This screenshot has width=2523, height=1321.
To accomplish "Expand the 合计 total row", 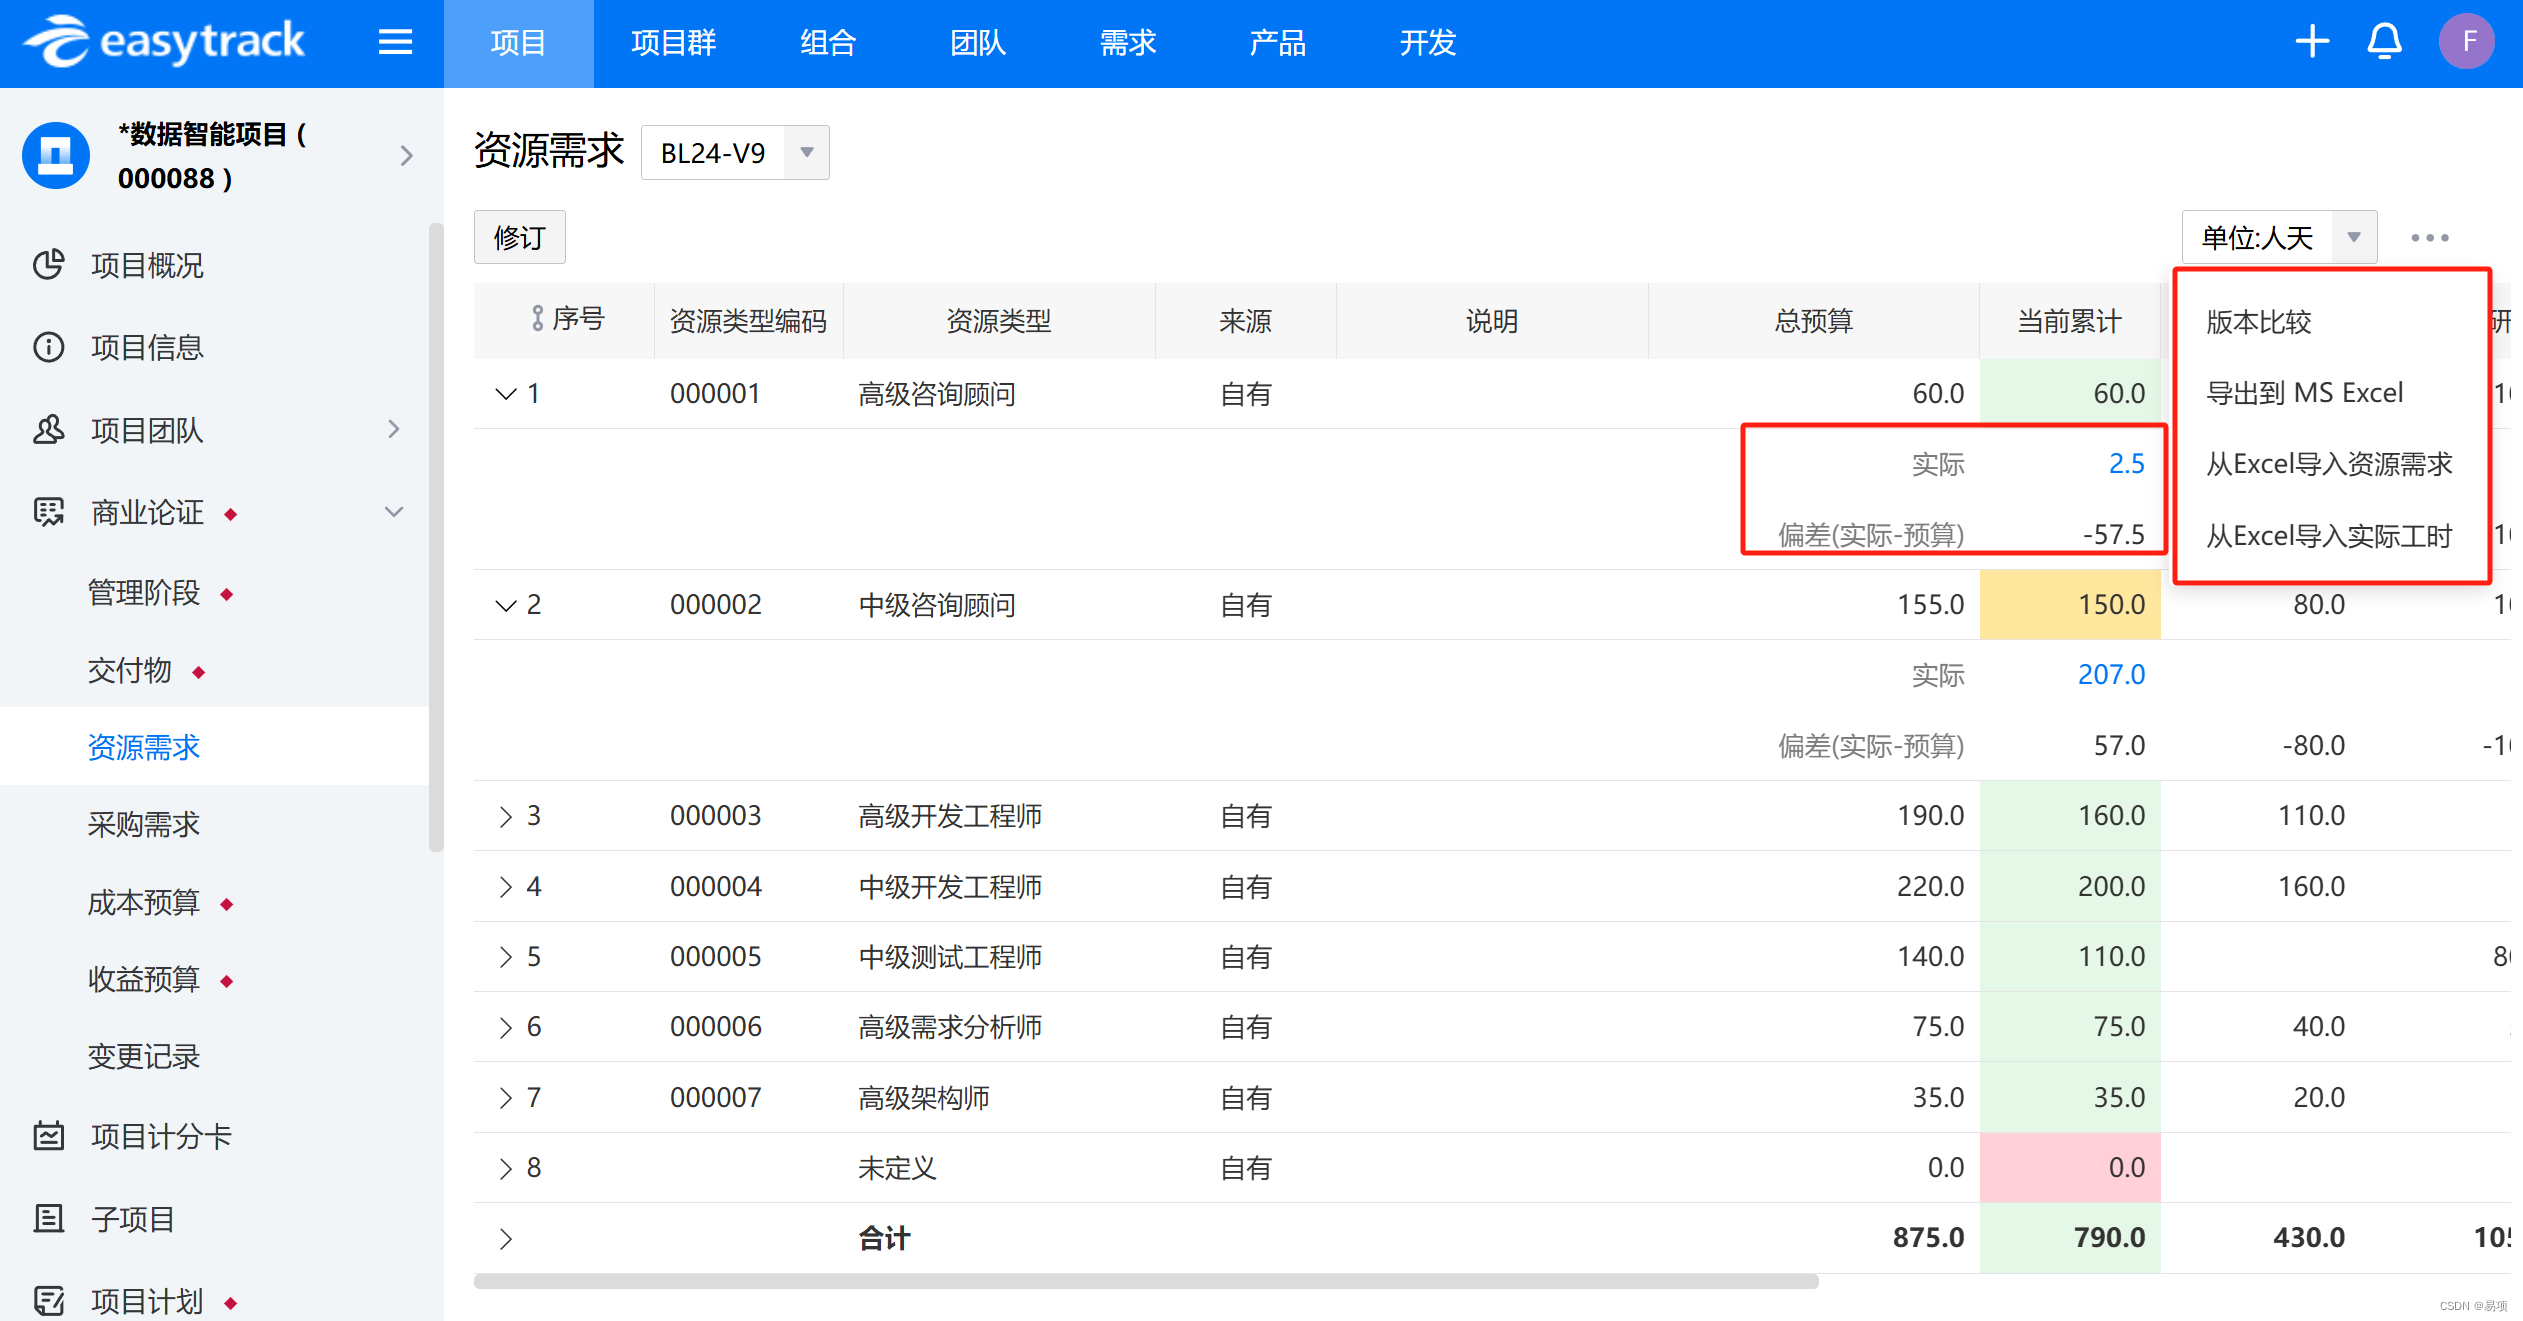I will pyautogui.click(x=505, y=1239).
